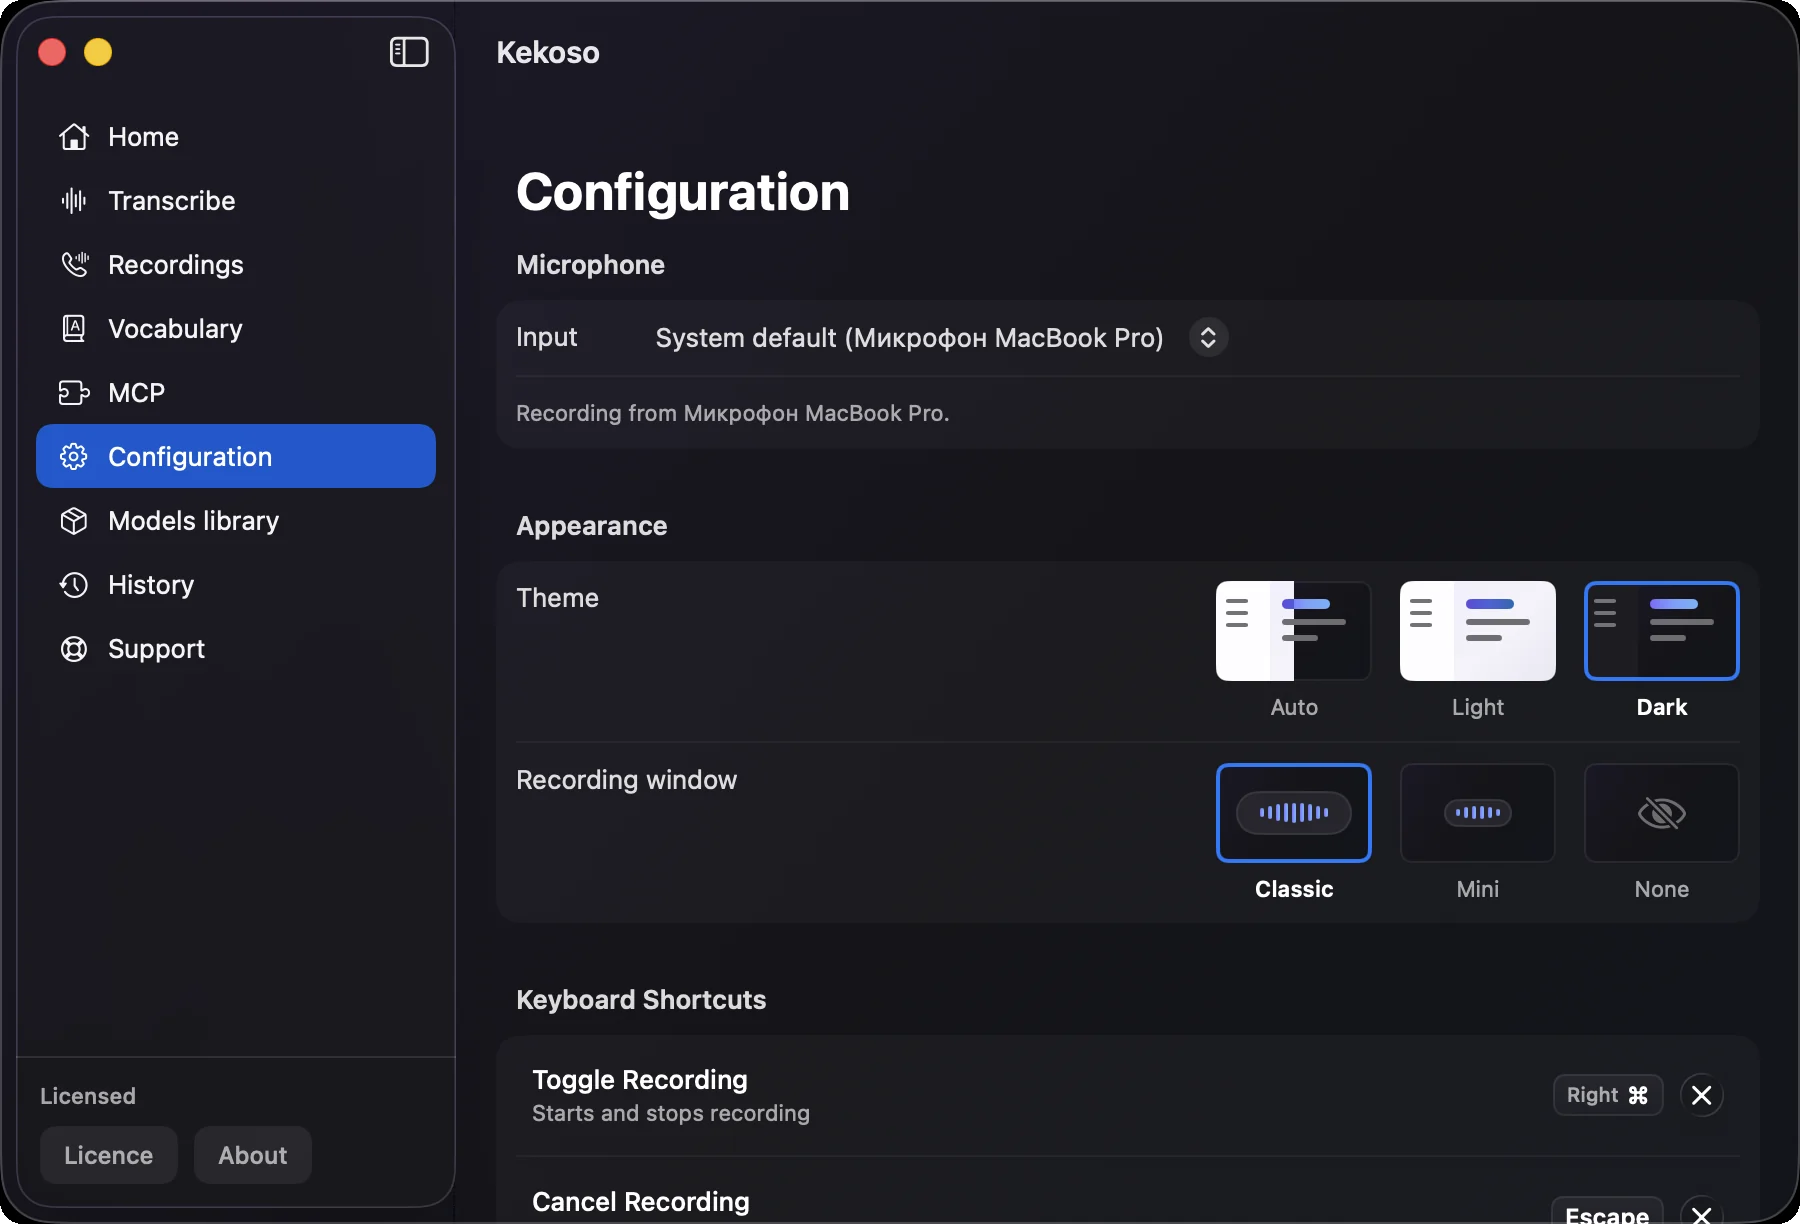The width and height of the screenshot is (1800, 1224).
Task: Click the Configuration page heading
Action: [683, 192]
